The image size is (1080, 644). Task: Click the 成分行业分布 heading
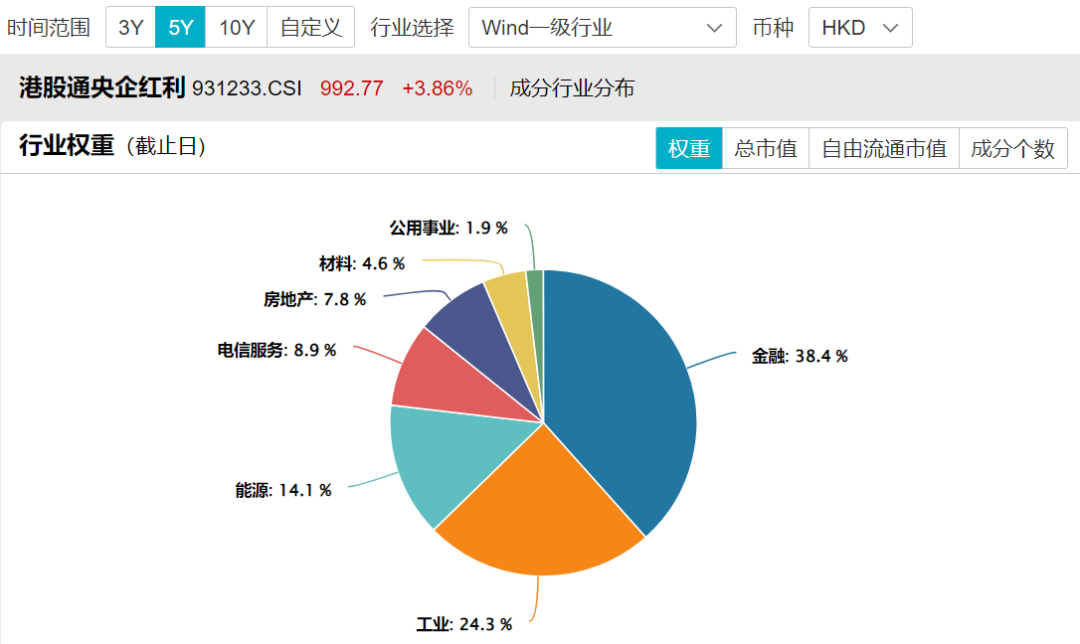(x=572, y=88)
